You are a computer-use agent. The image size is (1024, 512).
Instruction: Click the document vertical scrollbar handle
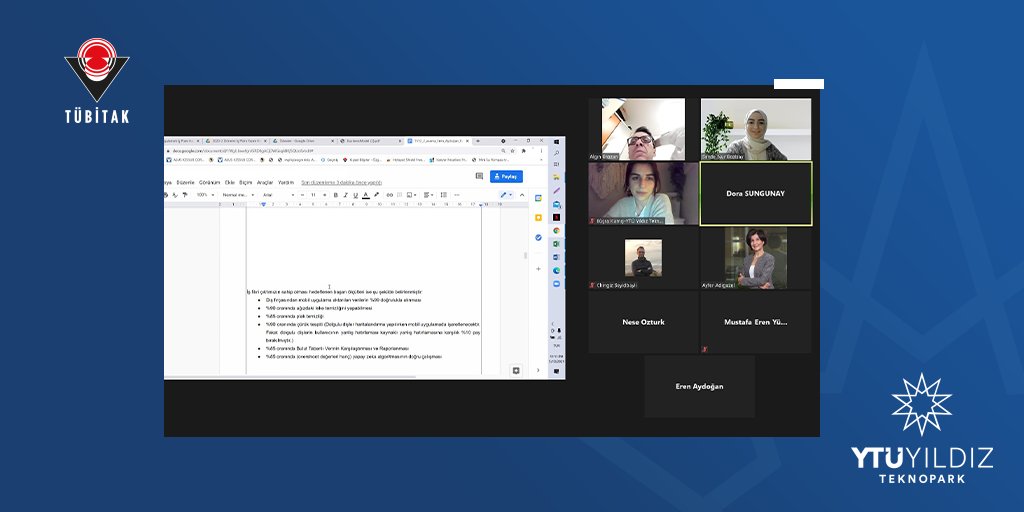coord(525,255)
